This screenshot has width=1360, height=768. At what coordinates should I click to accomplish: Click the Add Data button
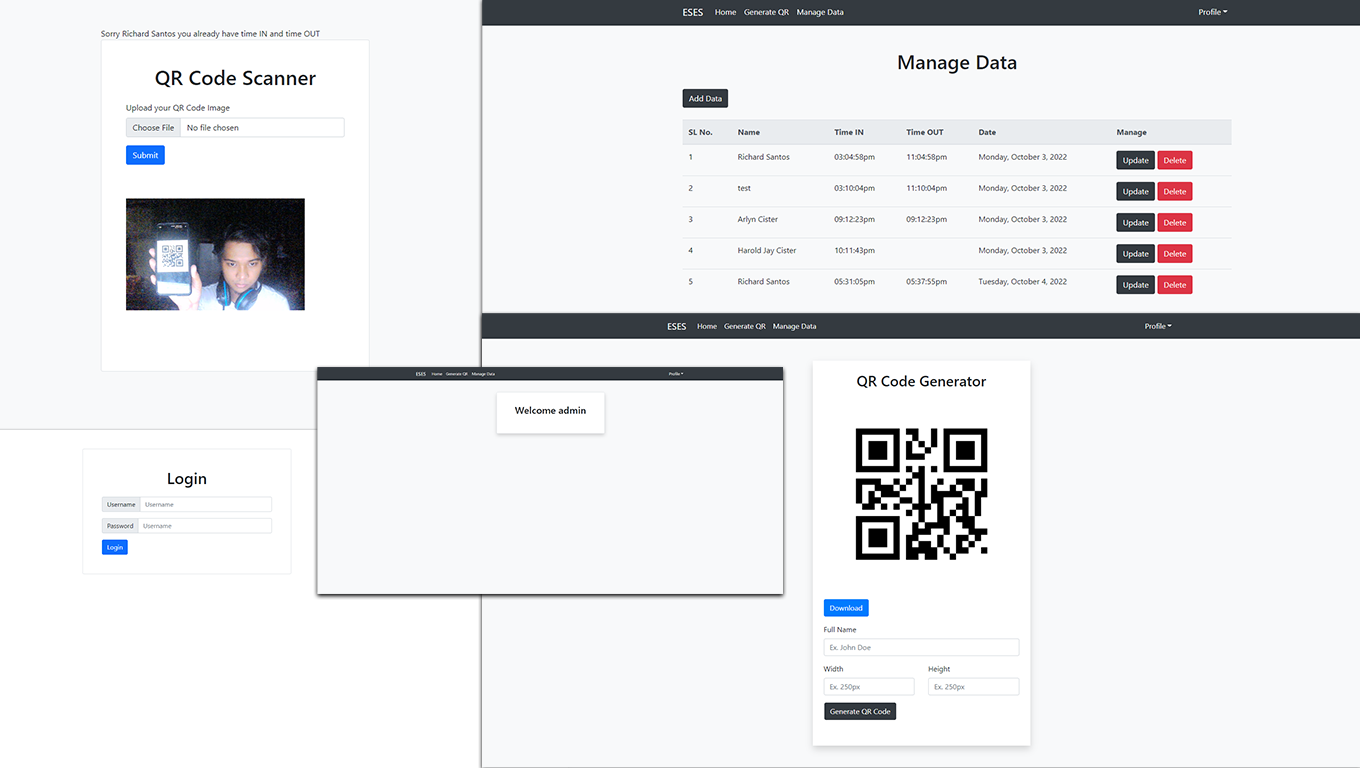(705, 99)
